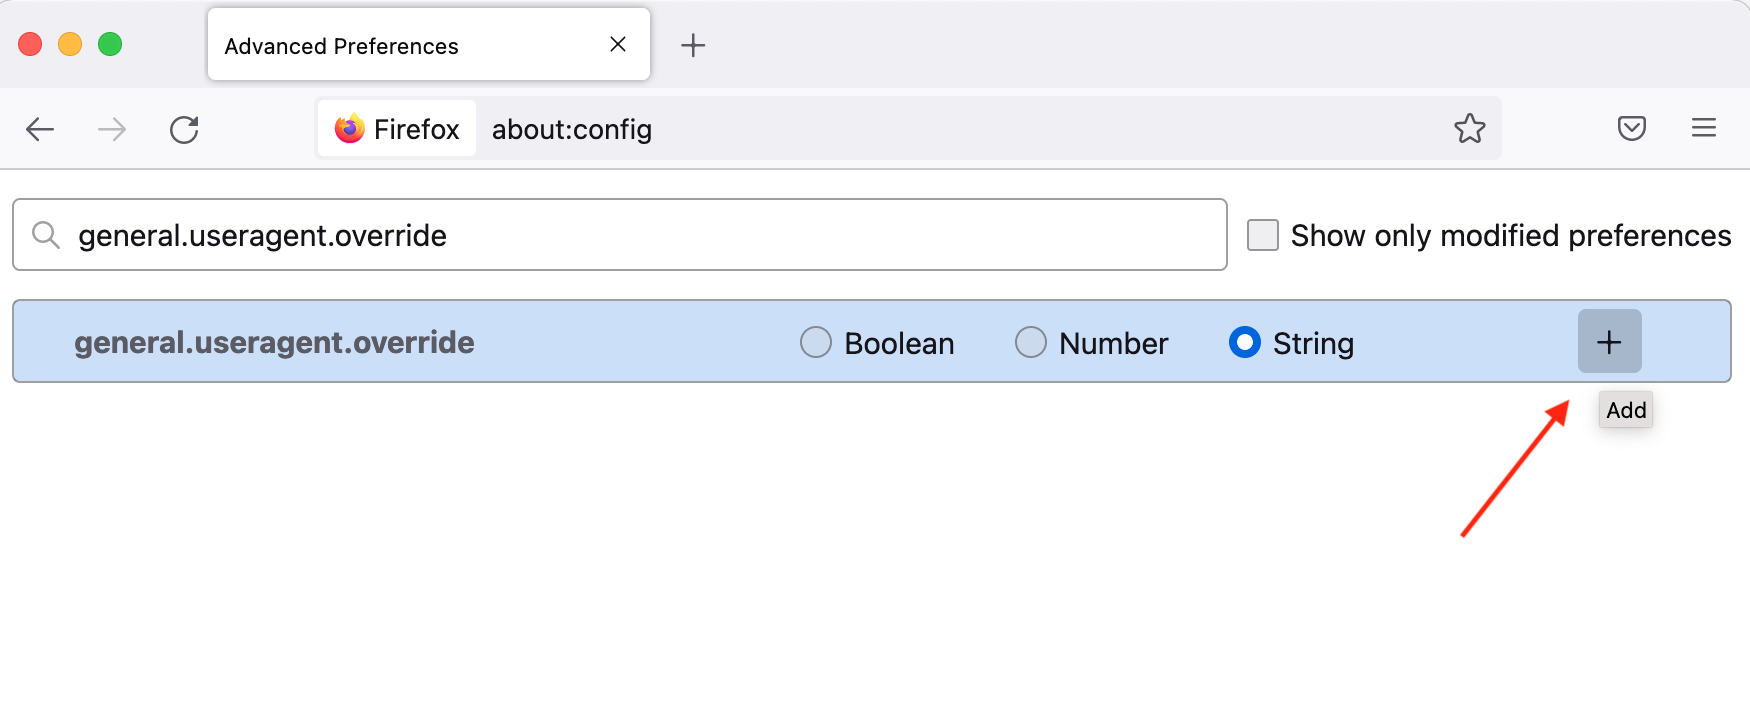The height and width of the screenshot is (706, 1750).
Task: Click the magnifying glass search icon
Action: pos(46,235)
